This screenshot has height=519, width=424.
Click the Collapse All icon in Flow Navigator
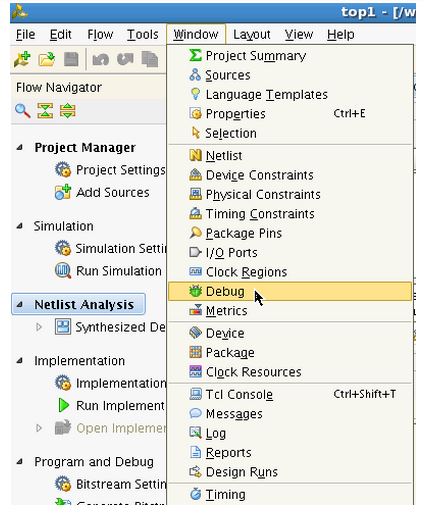[x=45, y=111]
